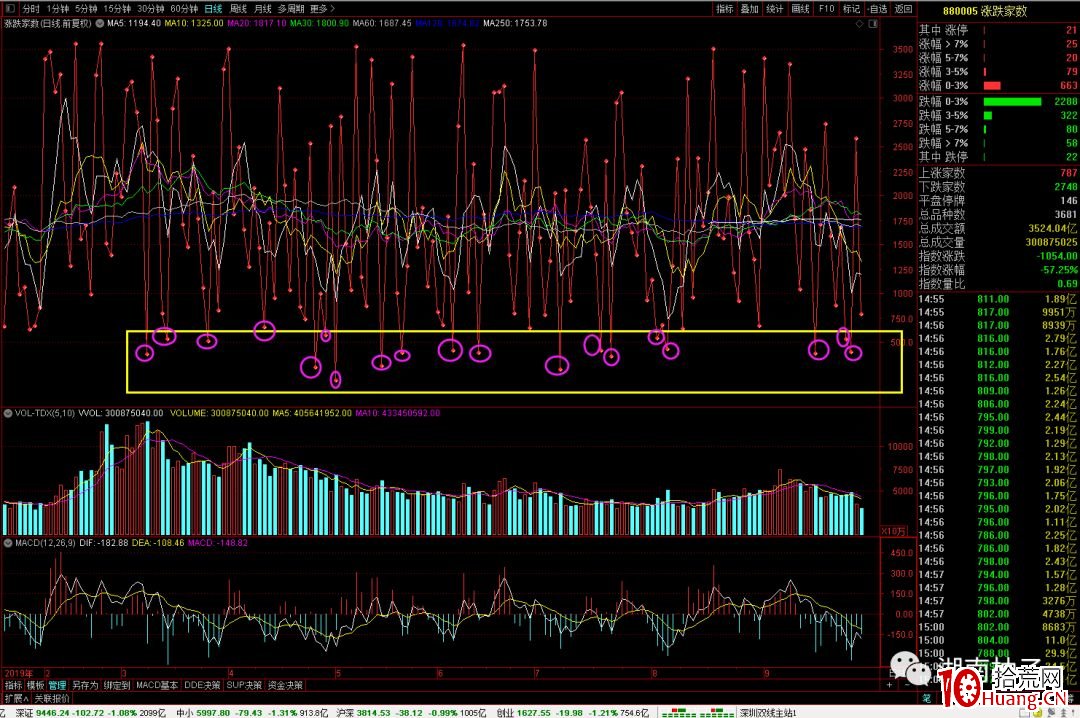Toggle the -自选 watchlist button
1080x718 pixels.
click(x=876, y=8)
